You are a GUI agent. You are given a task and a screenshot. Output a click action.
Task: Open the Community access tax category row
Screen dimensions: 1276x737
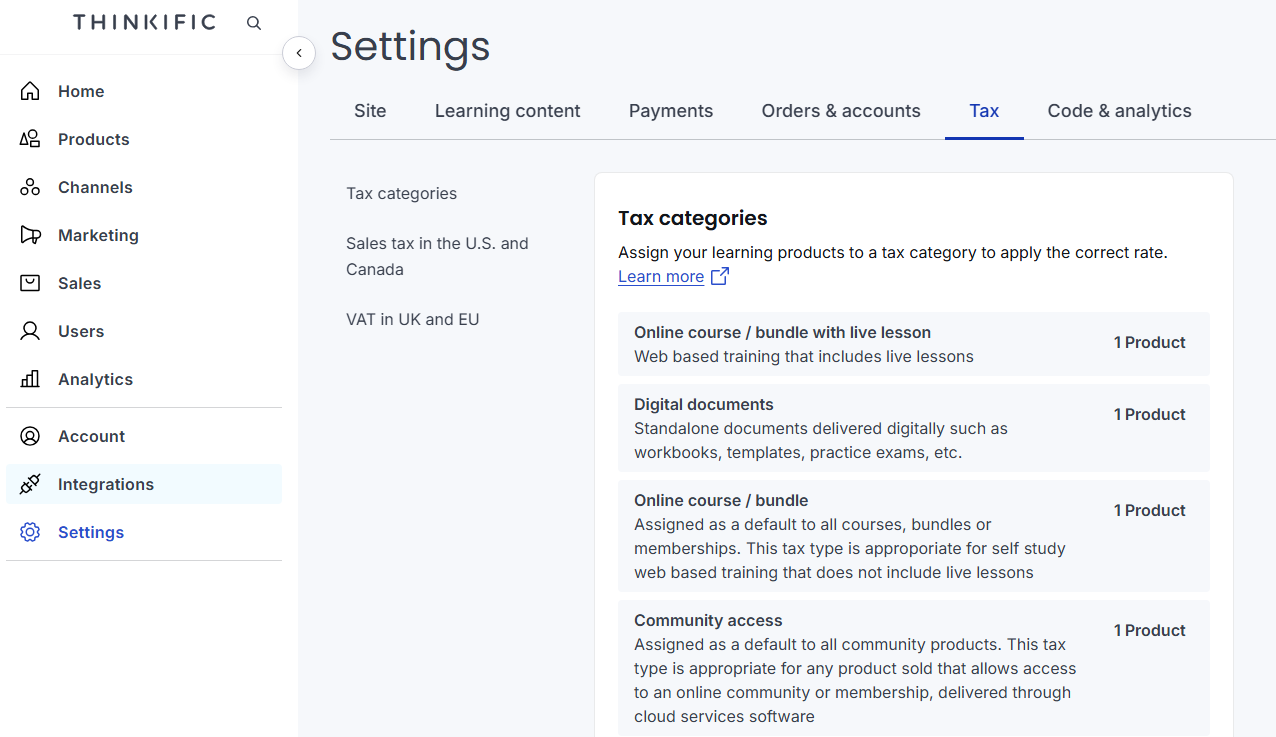pyautogui.click(x=913, y=668)
